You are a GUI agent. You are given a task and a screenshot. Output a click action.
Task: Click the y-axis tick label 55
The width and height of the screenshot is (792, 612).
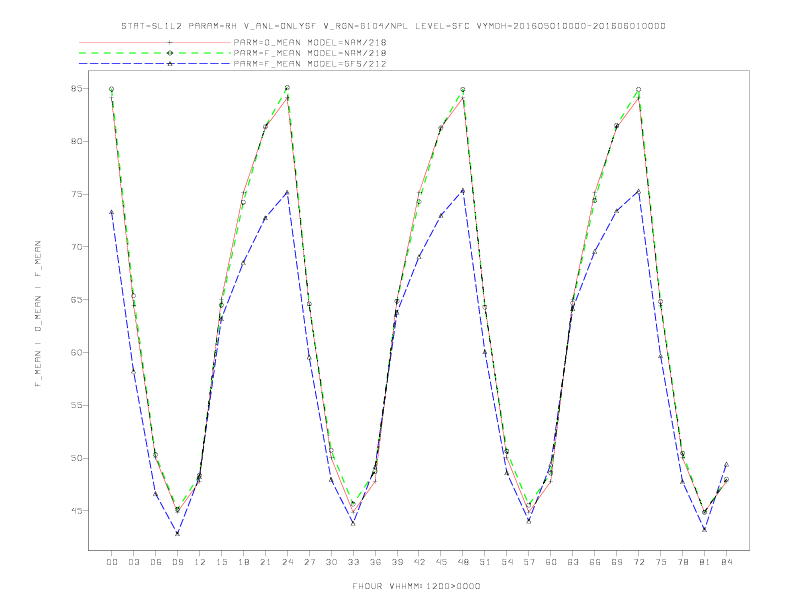pyautogui.click(x=77, y=405)
